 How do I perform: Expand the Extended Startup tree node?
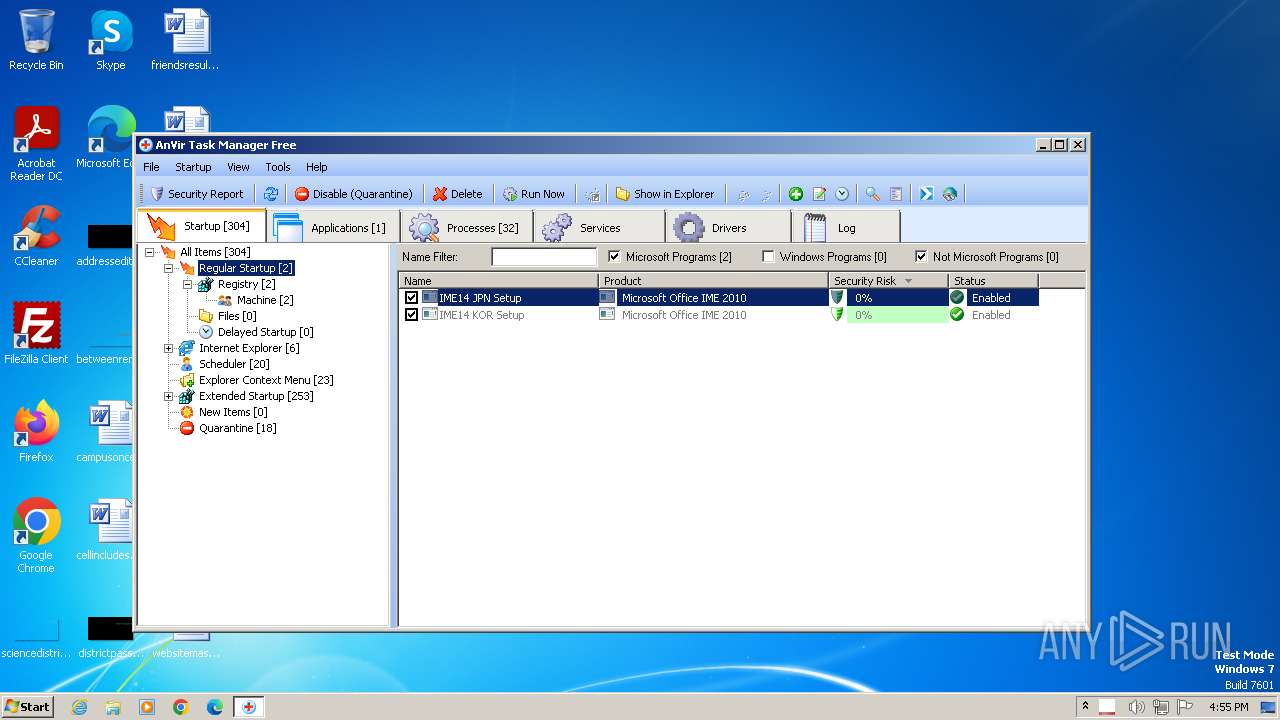tap(168, 396)
